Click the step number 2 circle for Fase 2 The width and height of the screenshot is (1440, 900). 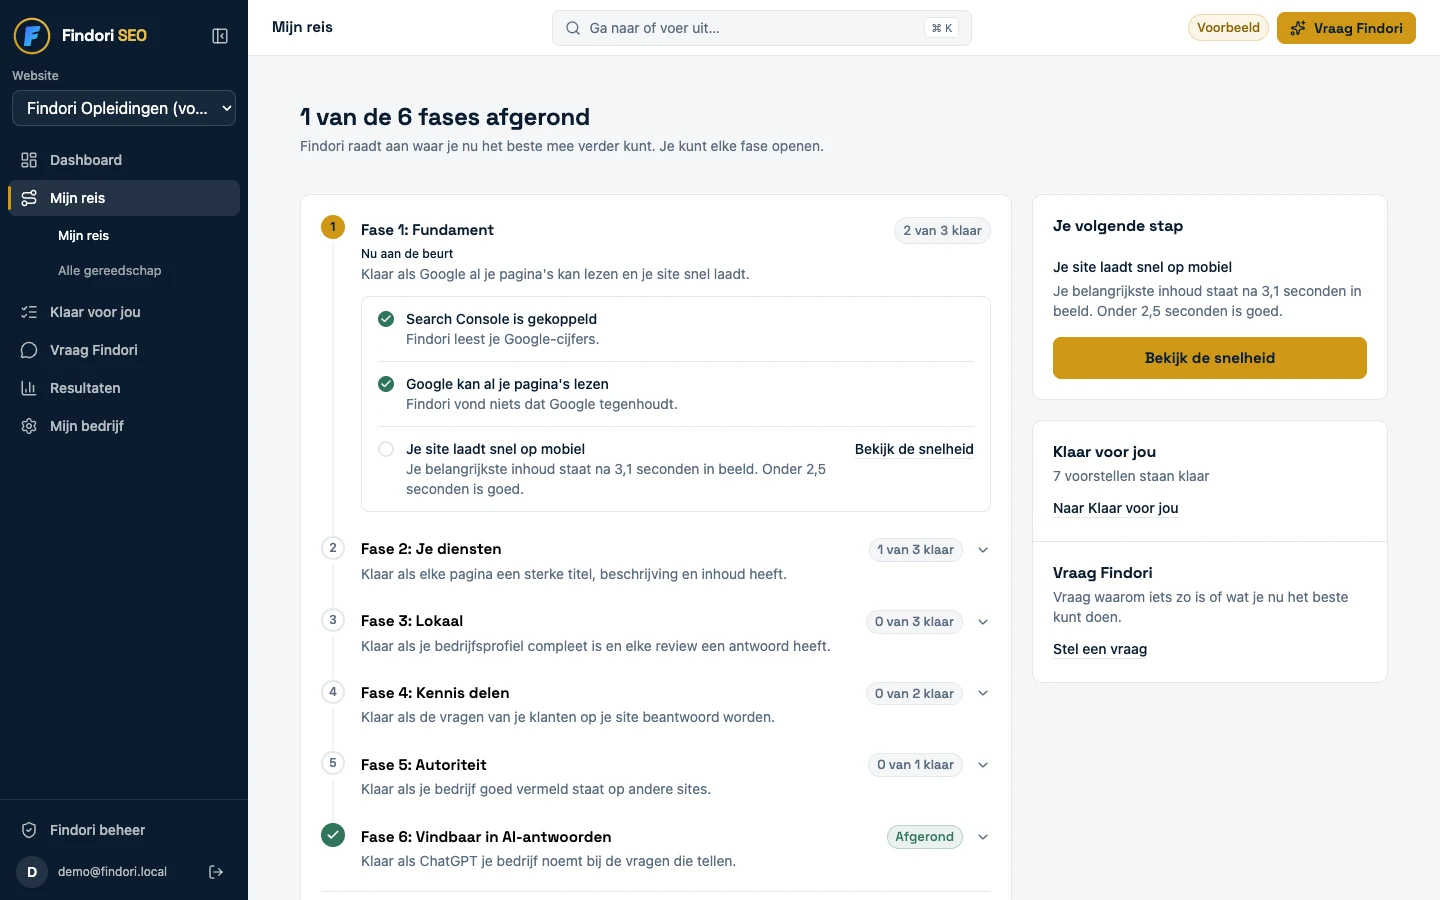tap(333, 548)
